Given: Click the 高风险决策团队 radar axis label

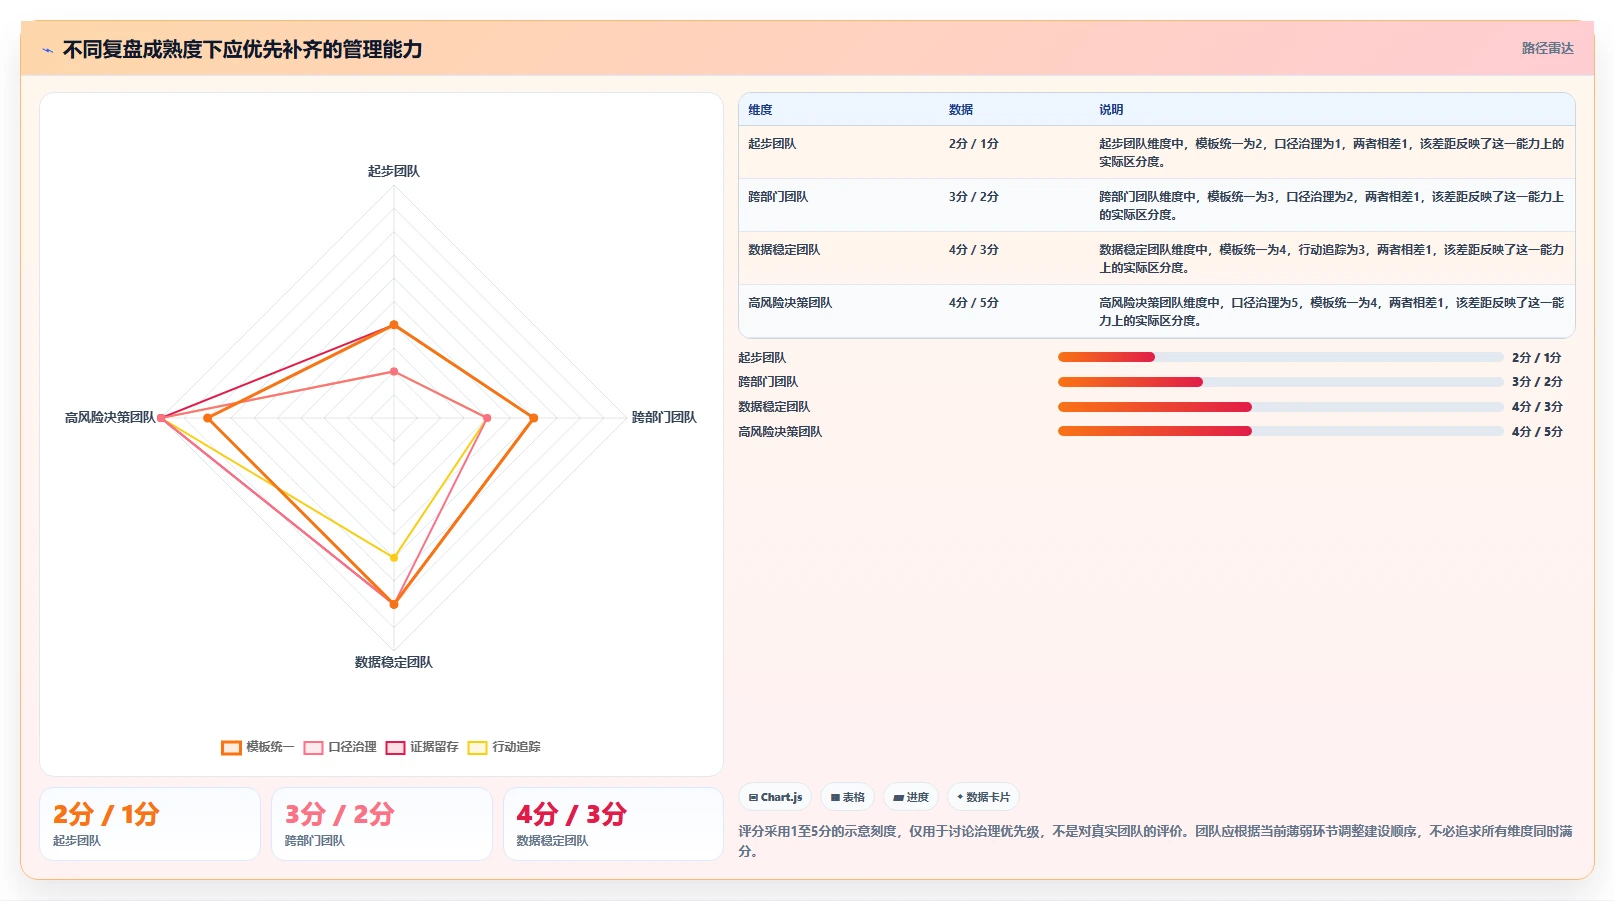Looking at the screenshot, I should [x=110, y=417].
